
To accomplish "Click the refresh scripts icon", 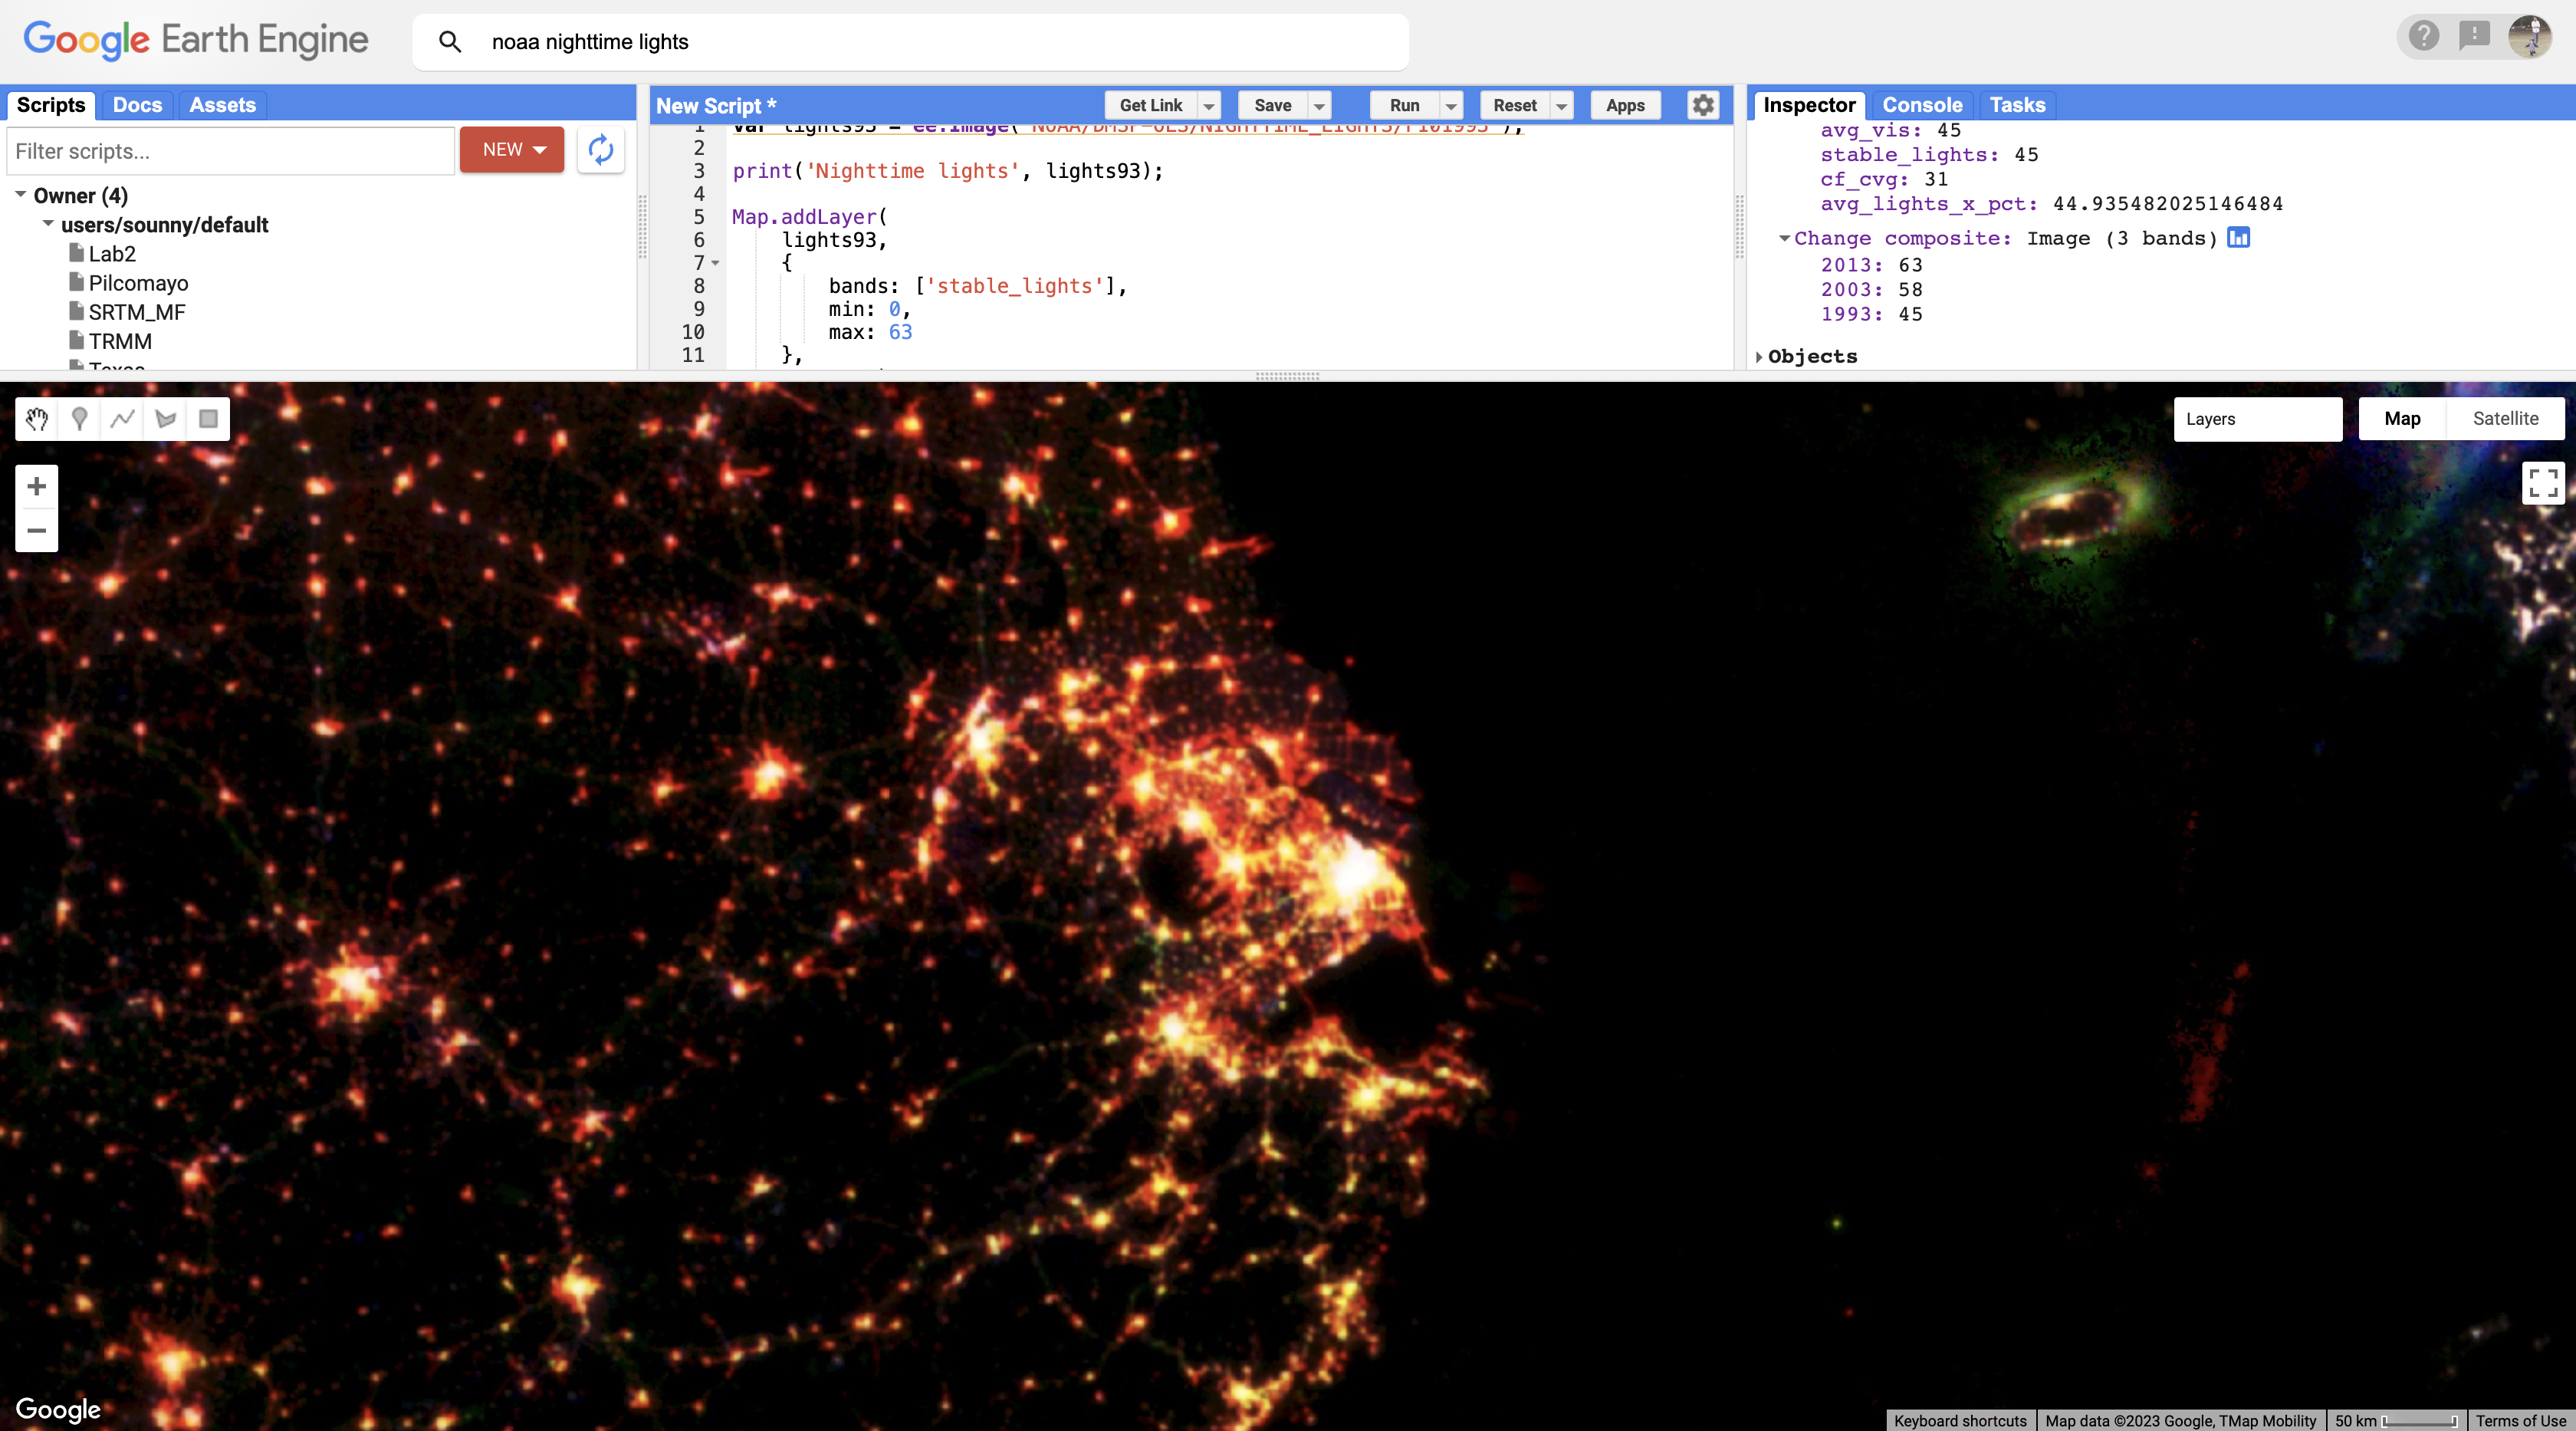I will [x=601, y=150].
